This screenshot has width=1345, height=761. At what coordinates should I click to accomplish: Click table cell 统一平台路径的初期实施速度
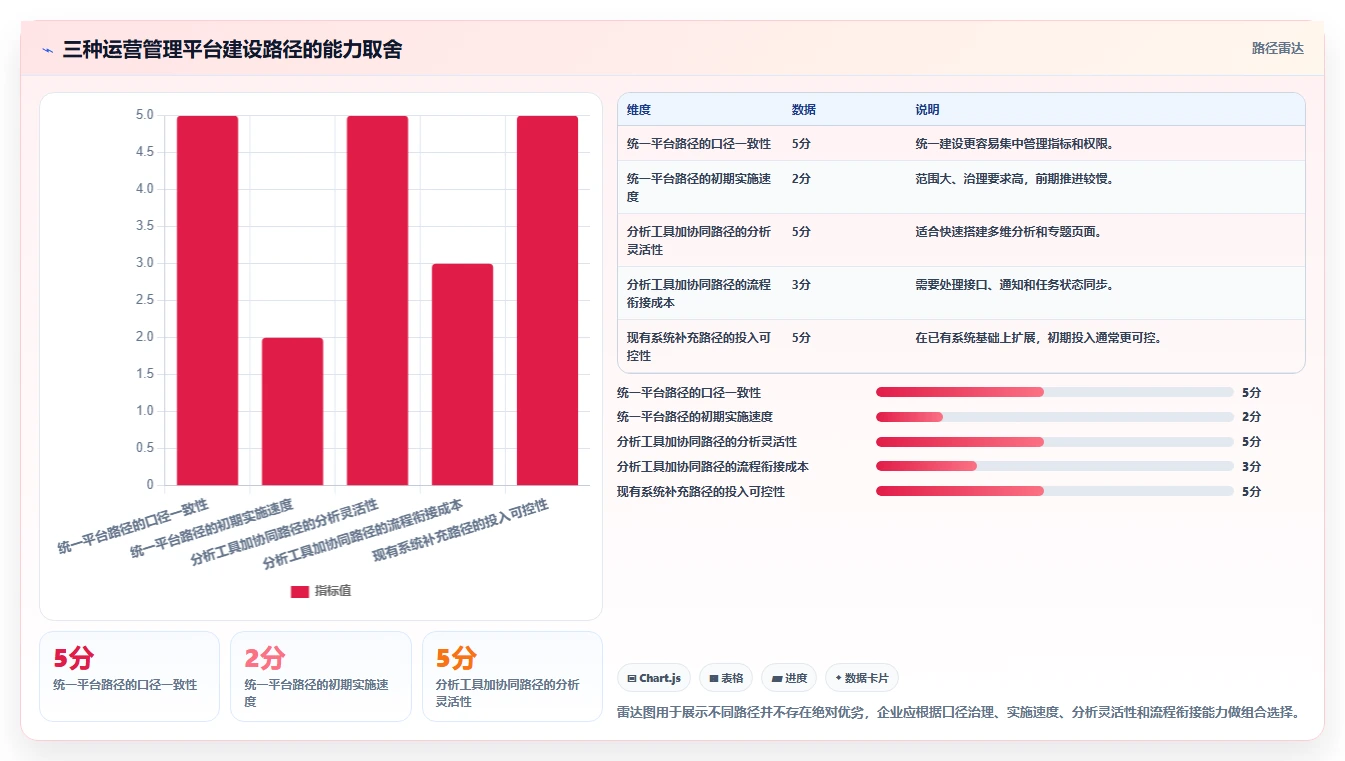click(699, 188)
